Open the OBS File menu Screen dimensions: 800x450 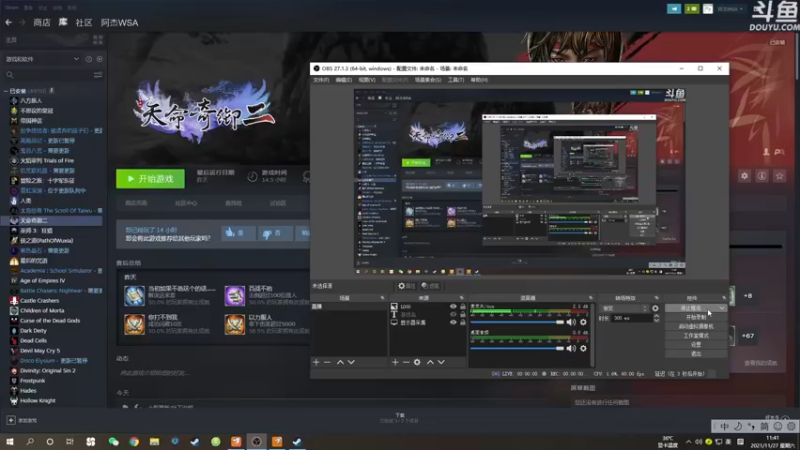tap(321, 80)
